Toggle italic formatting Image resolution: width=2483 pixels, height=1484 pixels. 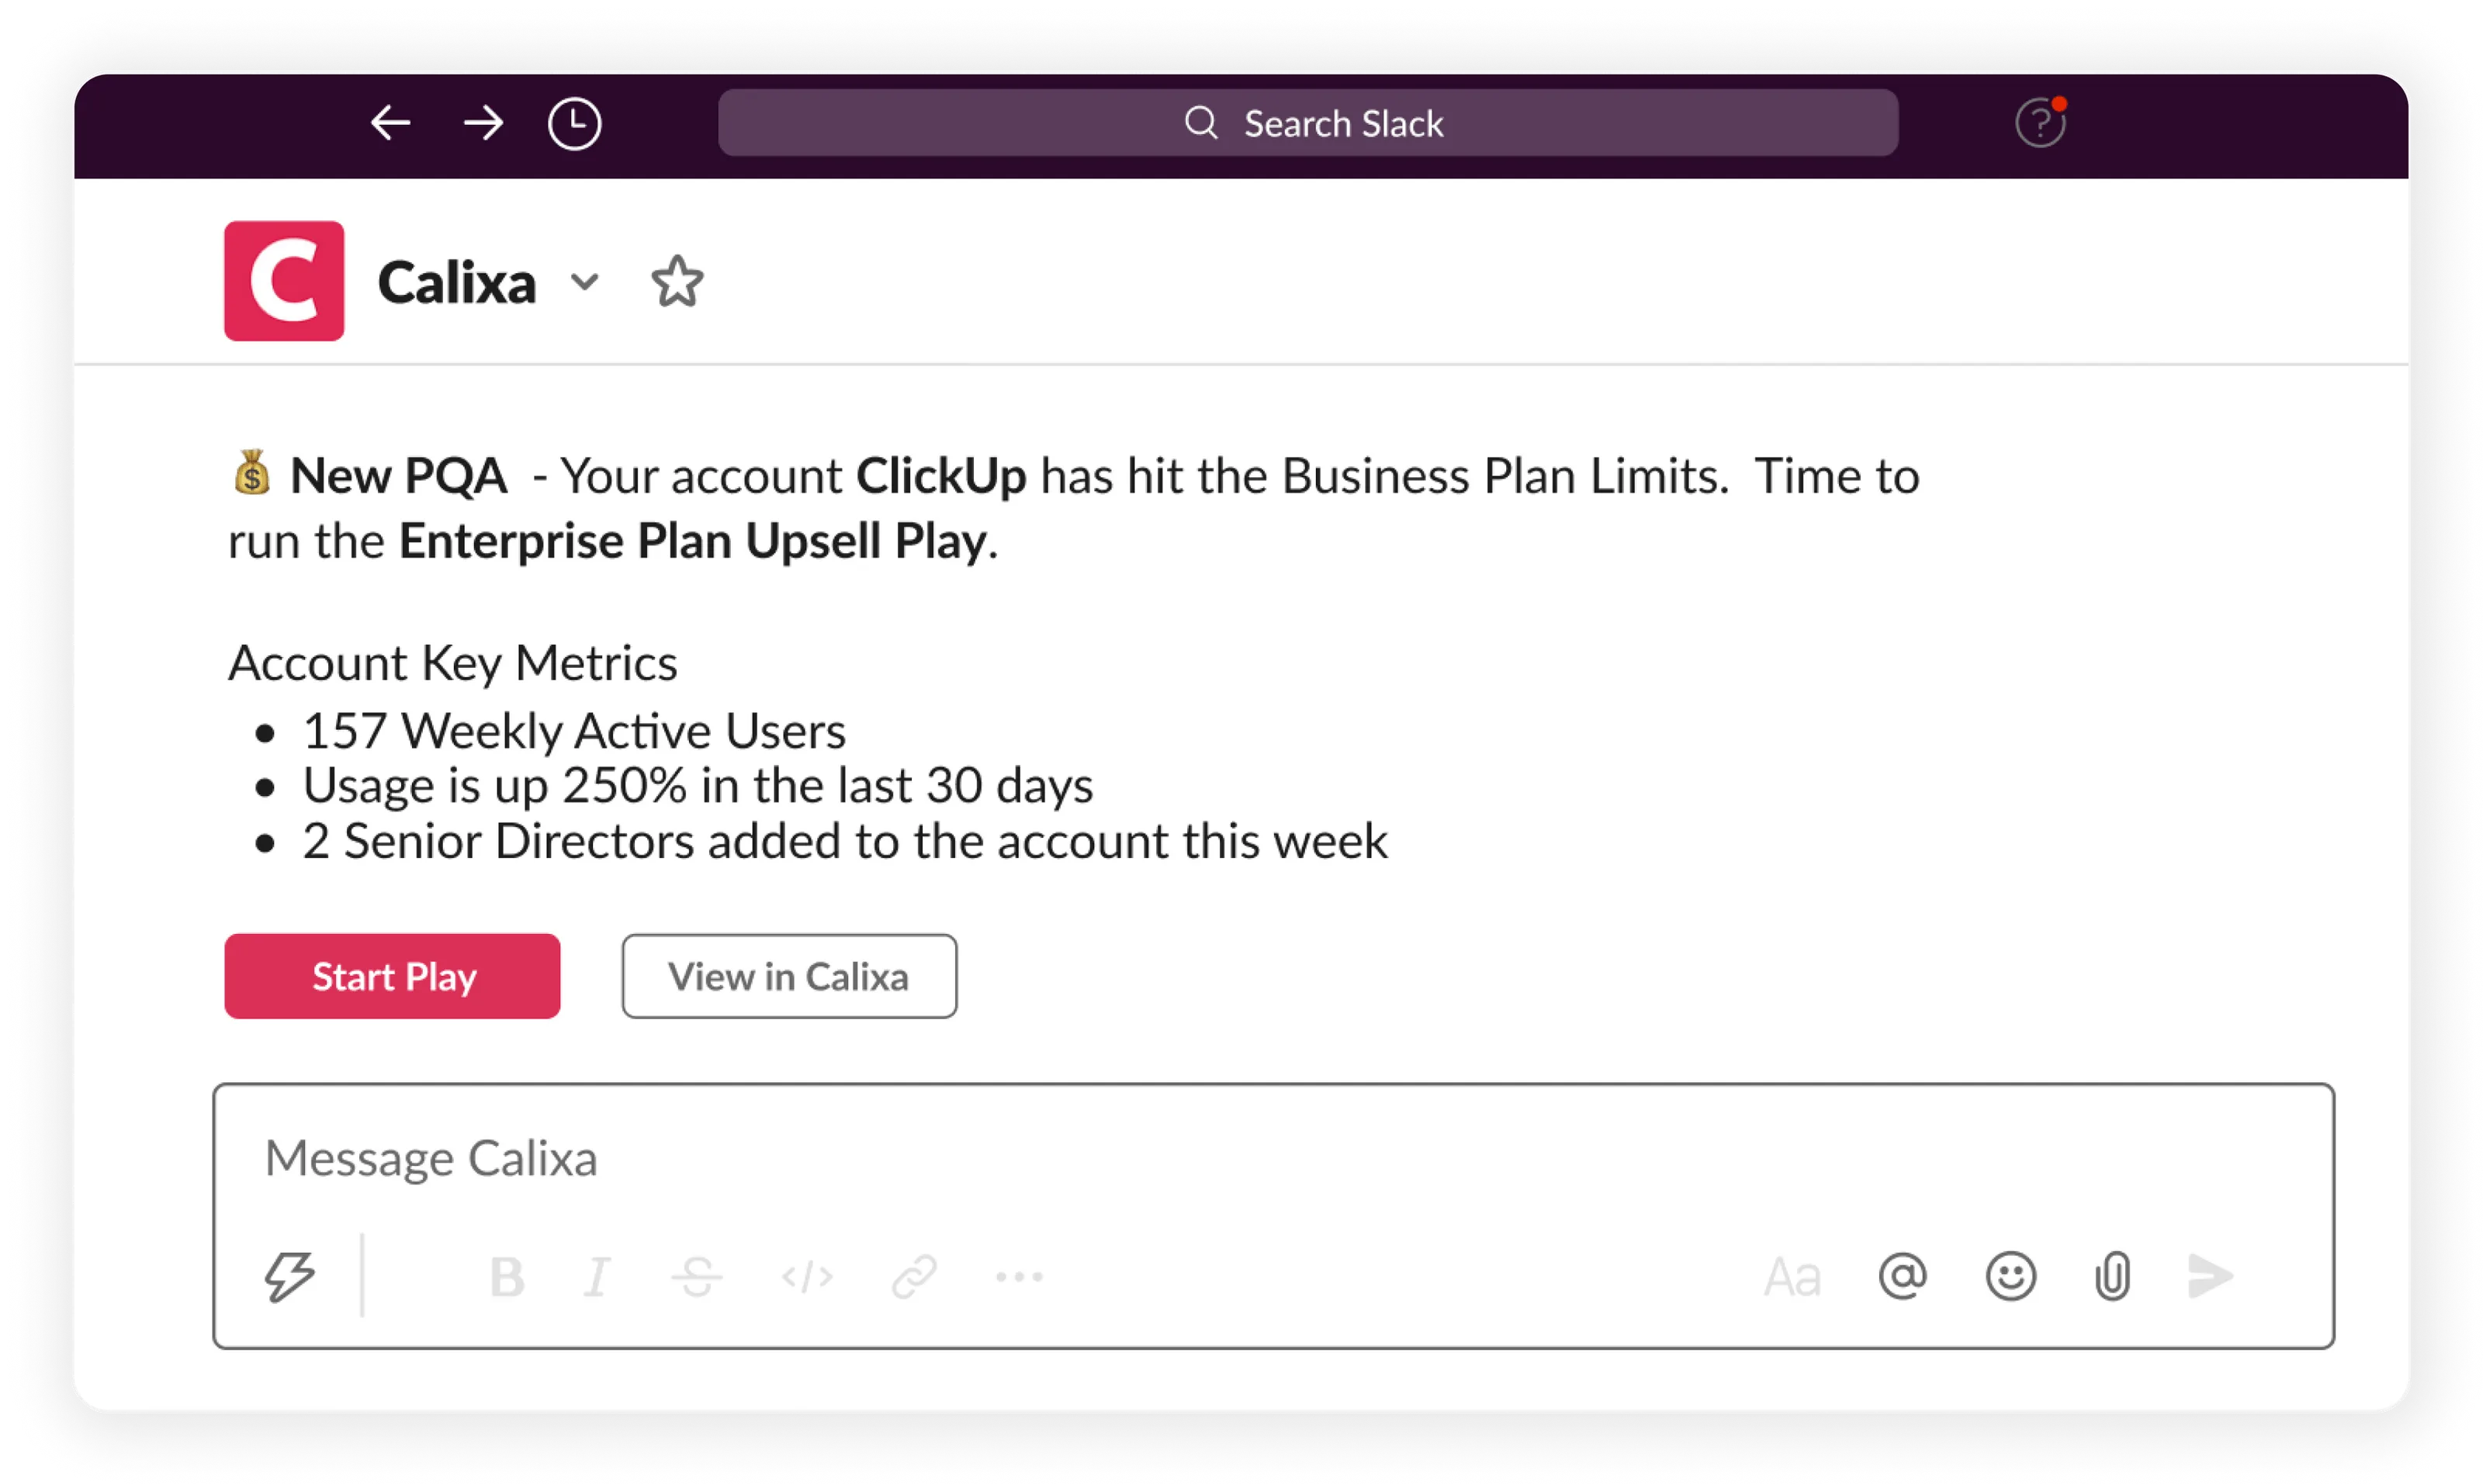597,1277
